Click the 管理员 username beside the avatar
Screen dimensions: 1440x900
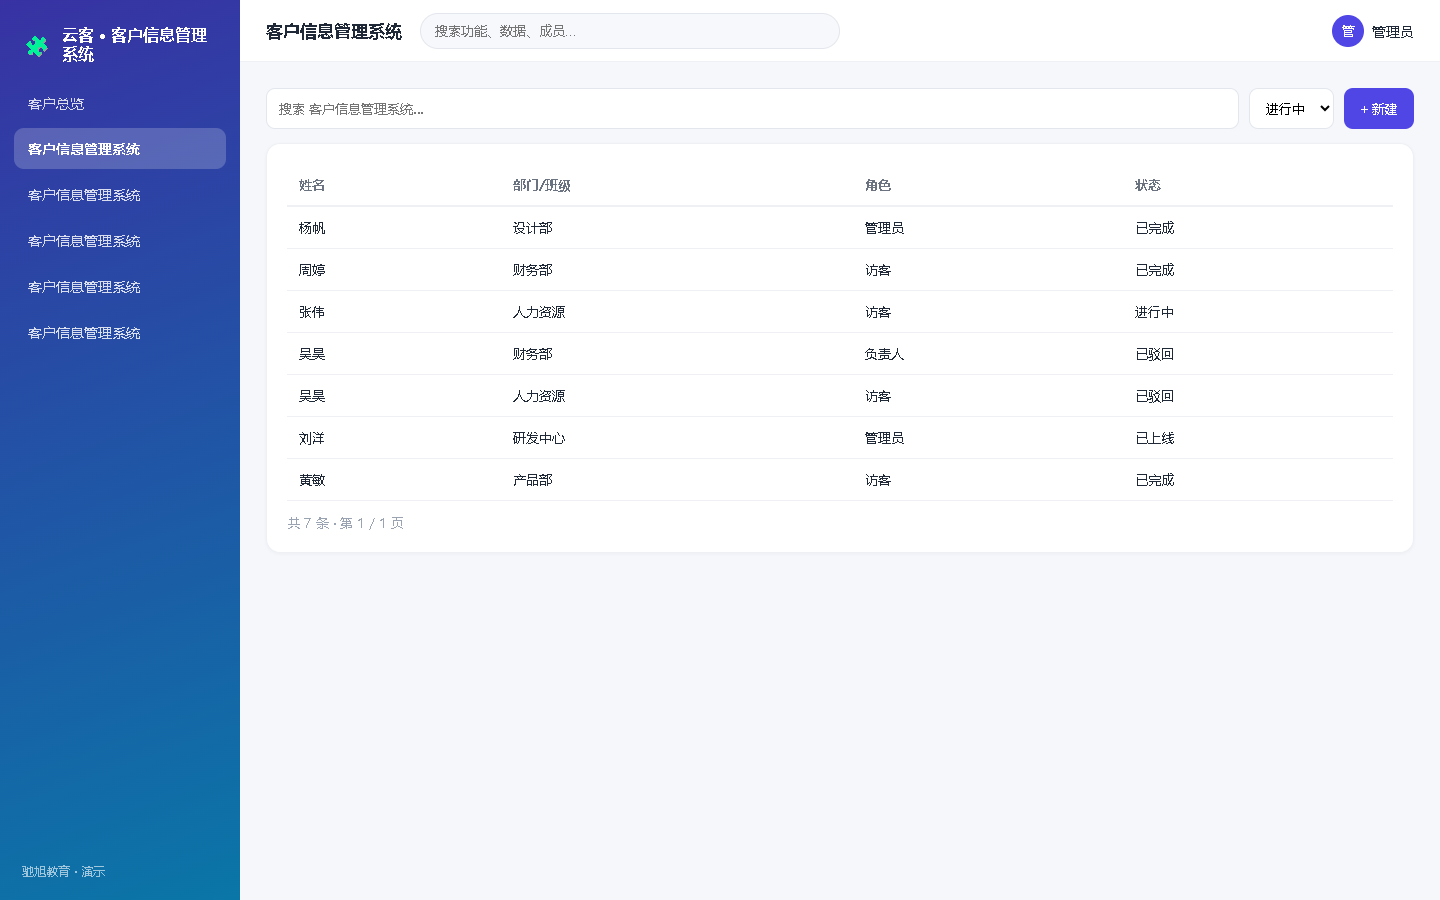click(x=1392, y=32)
